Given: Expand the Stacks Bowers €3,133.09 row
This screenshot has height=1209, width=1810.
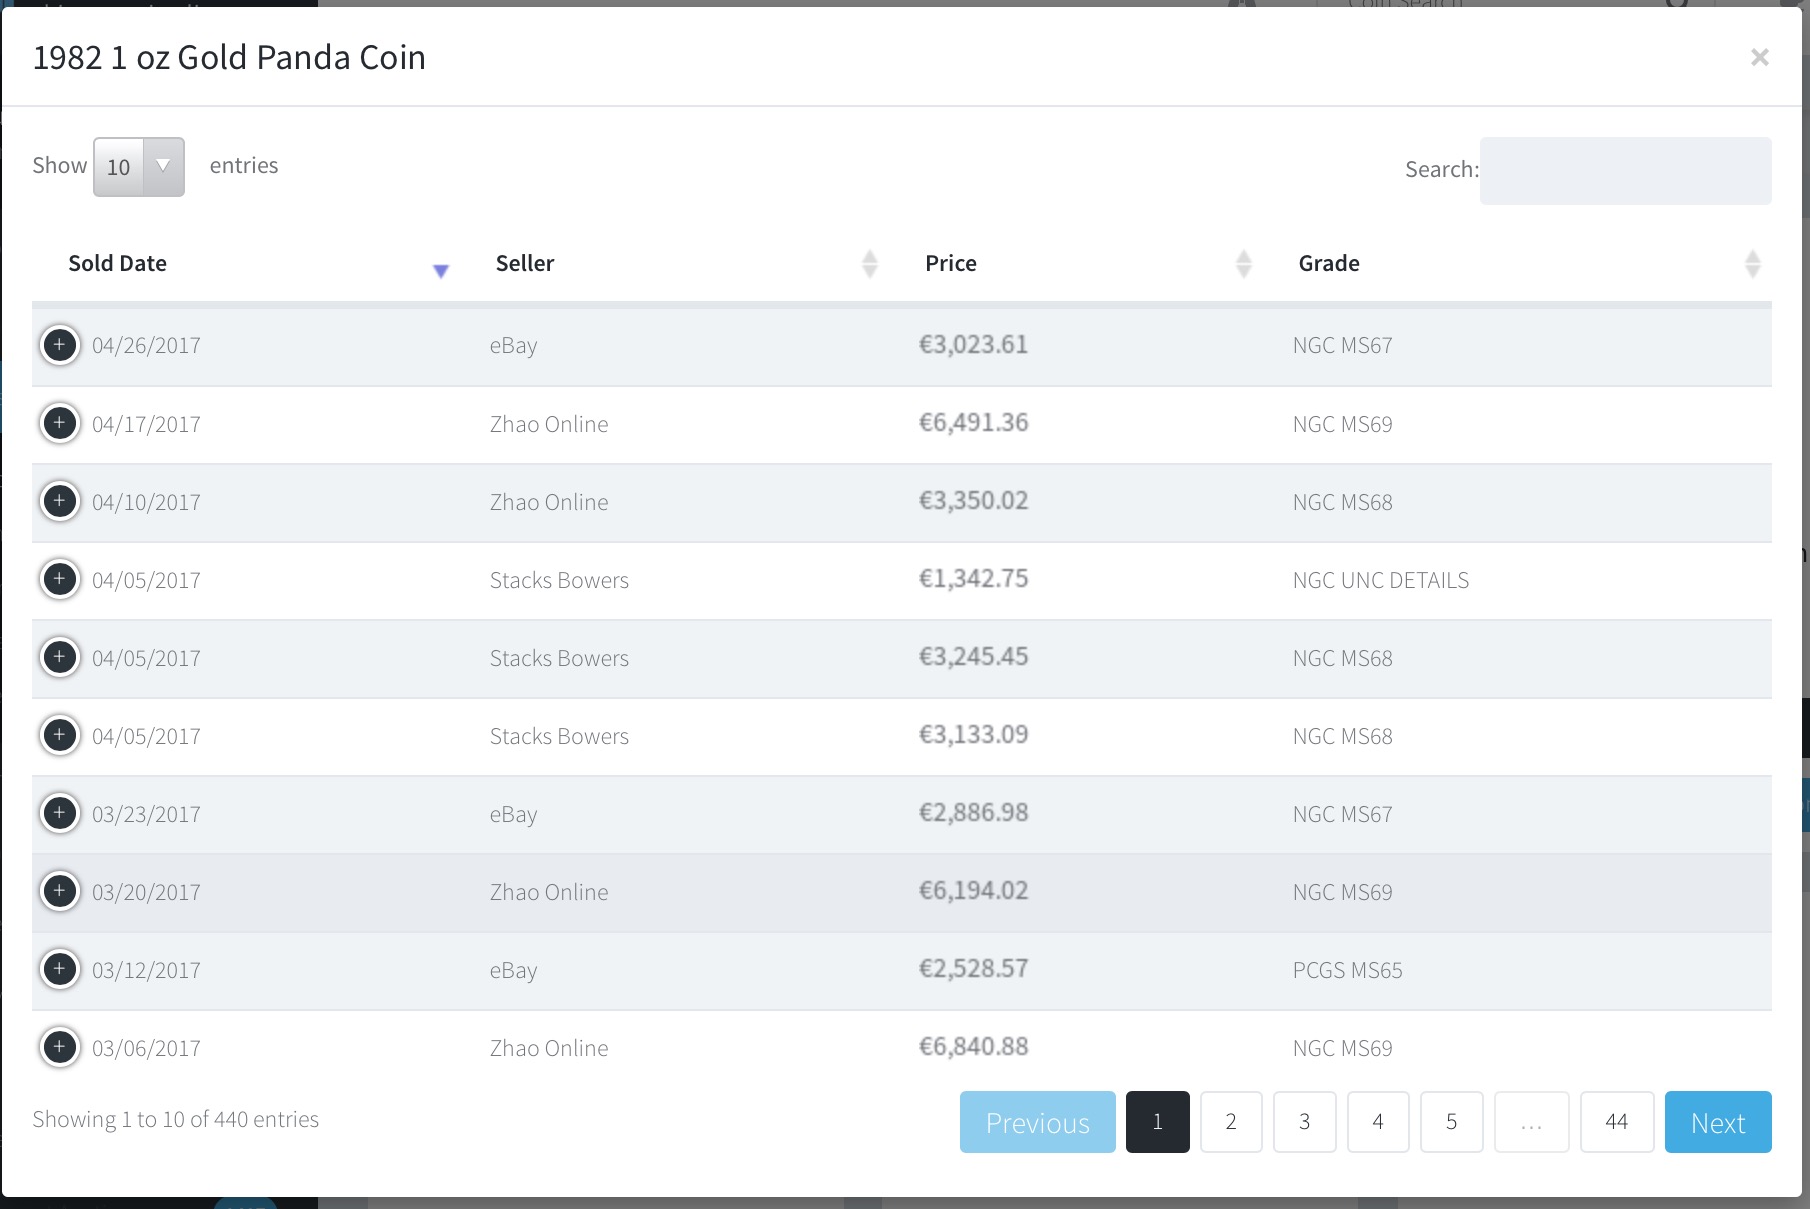Looking at the screenshot, I should pos(60,735).
